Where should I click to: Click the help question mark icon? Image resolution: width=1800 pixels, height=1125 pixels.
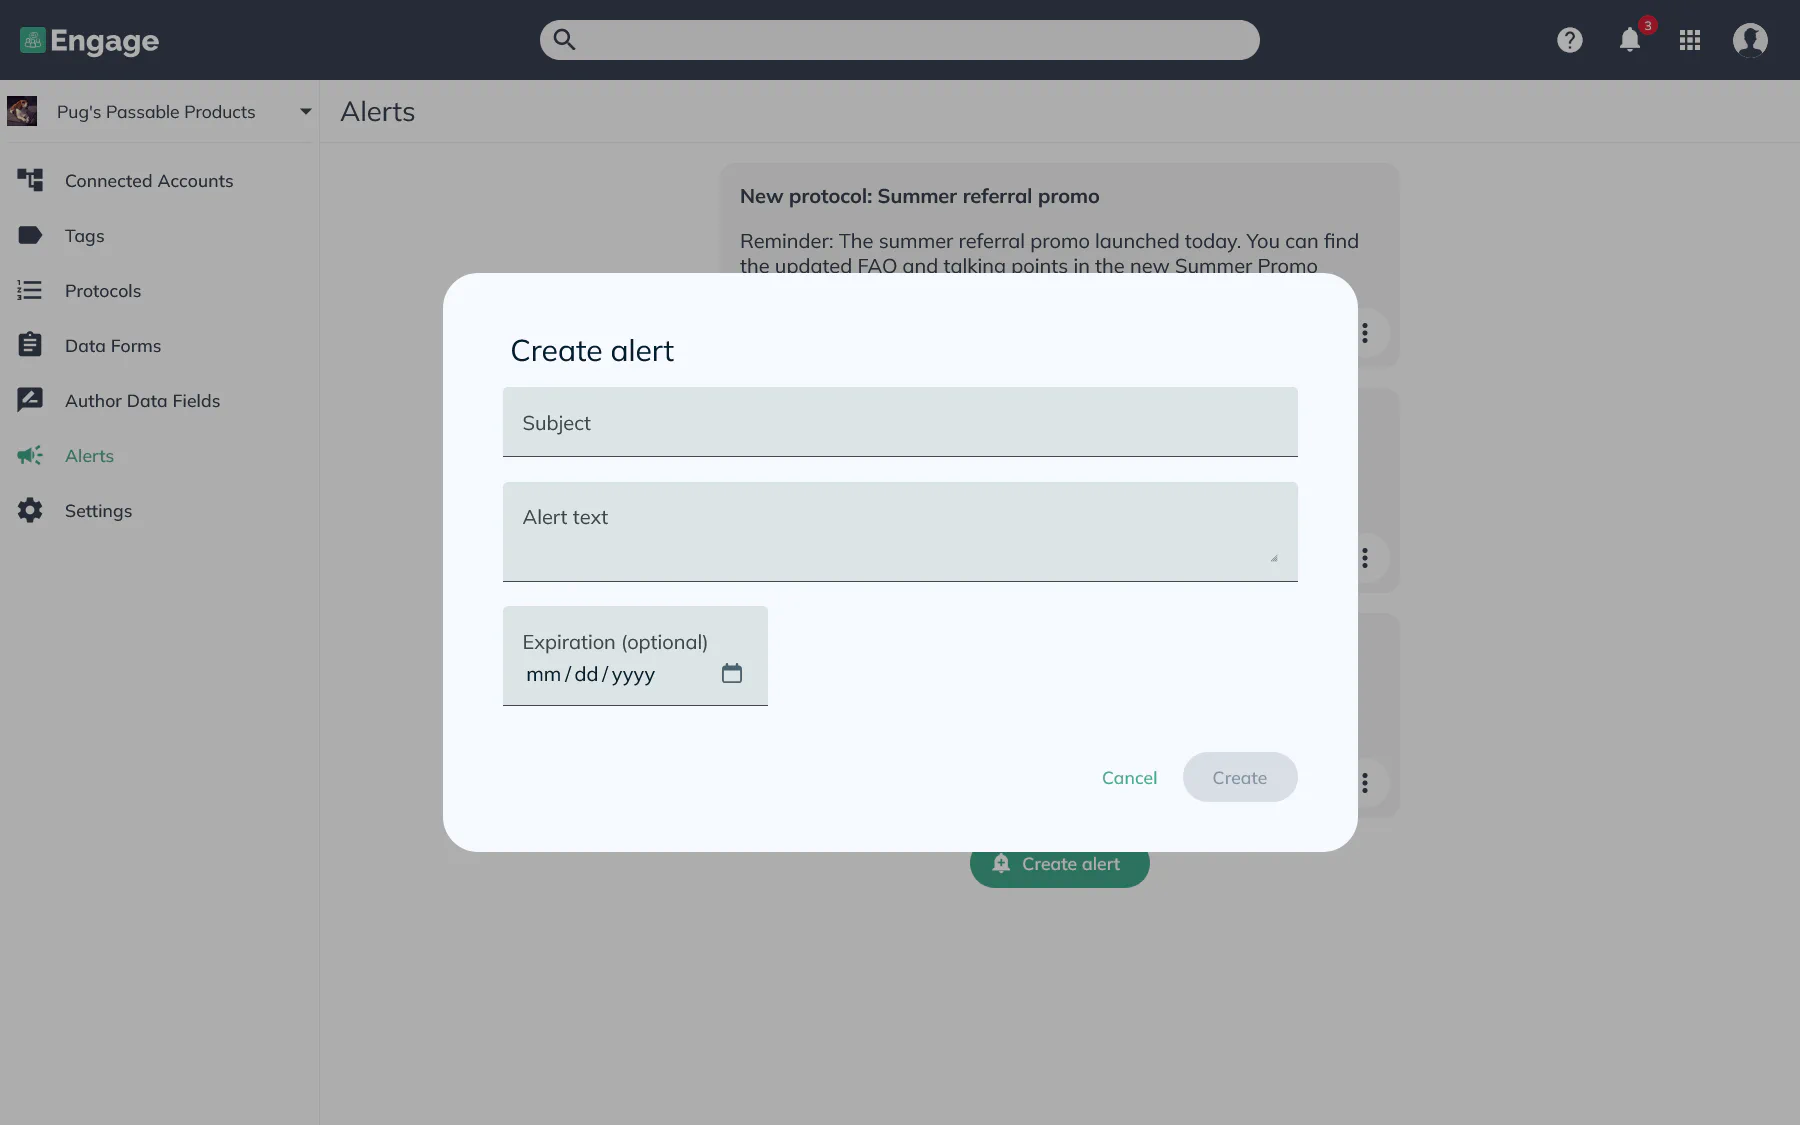[x=1569, y=40]
